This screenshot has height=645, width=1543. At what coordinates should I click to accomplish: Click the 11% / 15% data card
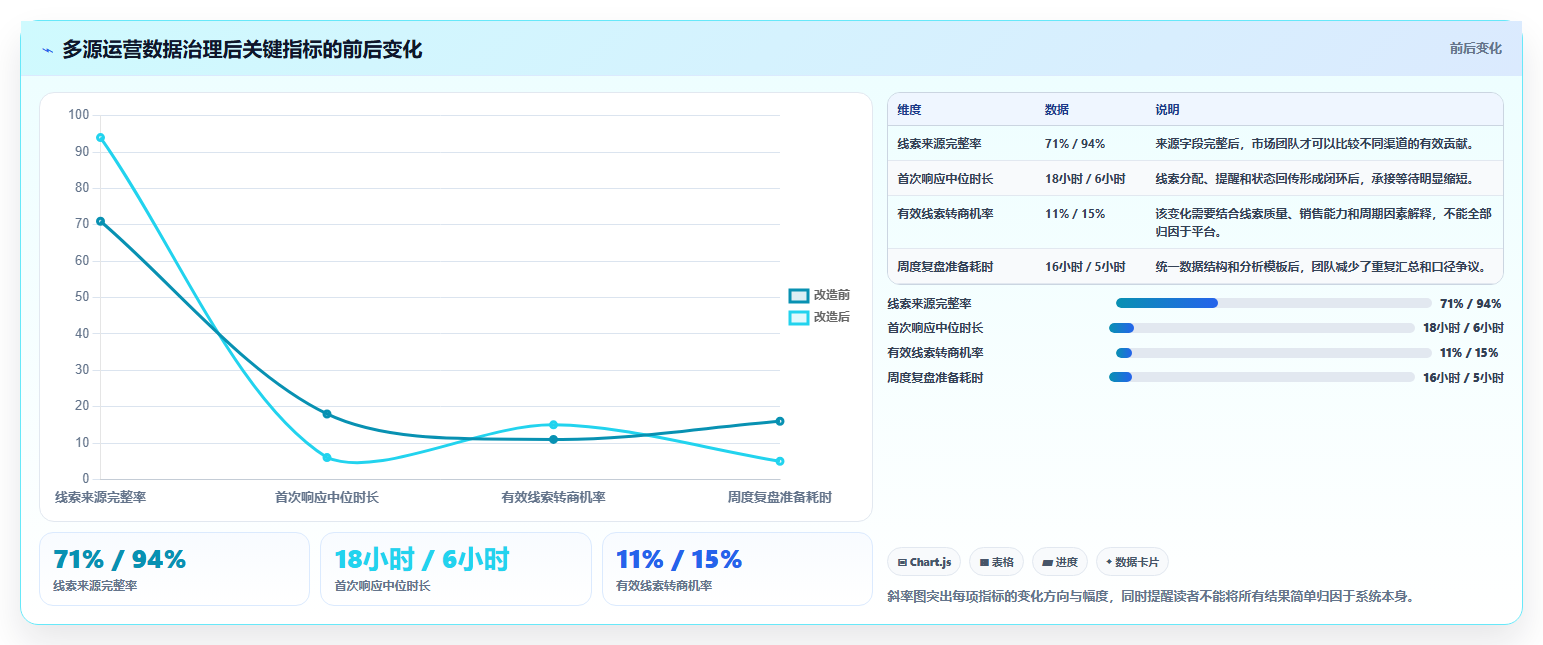click(737, 569)
